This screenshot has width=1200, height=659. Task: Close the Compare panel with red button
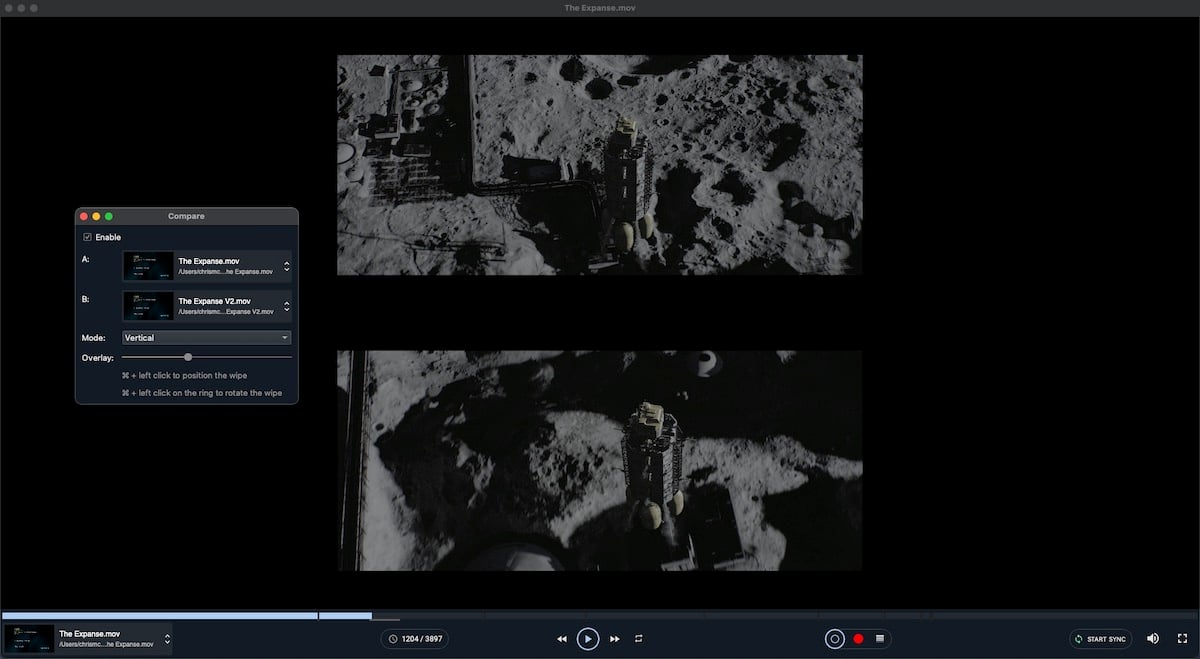tap(84, 216)
